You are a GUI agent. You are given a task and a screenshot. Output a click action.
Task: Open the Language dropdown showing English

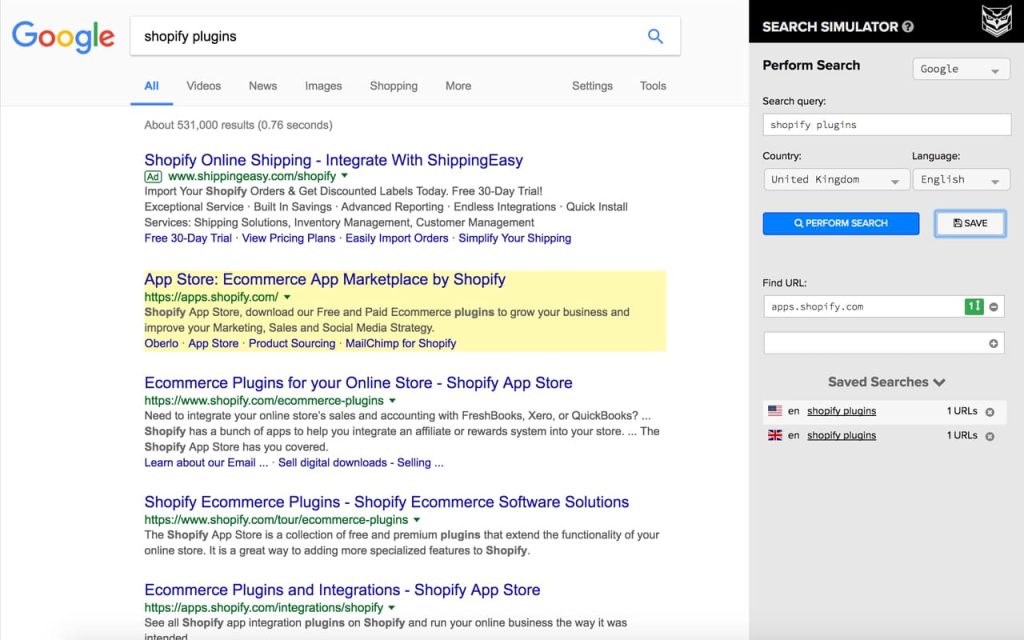click(961, 179)
